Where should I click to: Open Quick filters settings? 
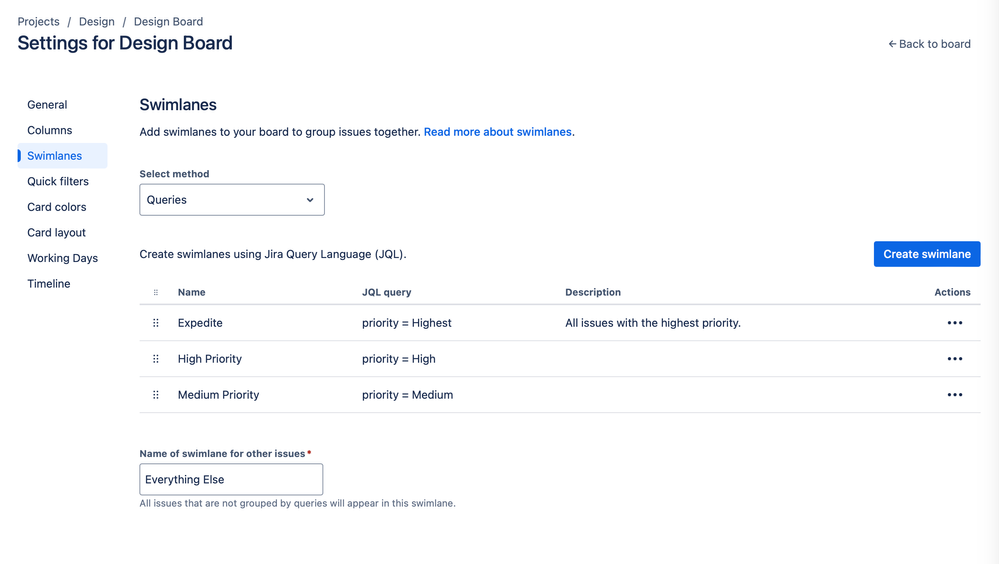tap(58, 181)
